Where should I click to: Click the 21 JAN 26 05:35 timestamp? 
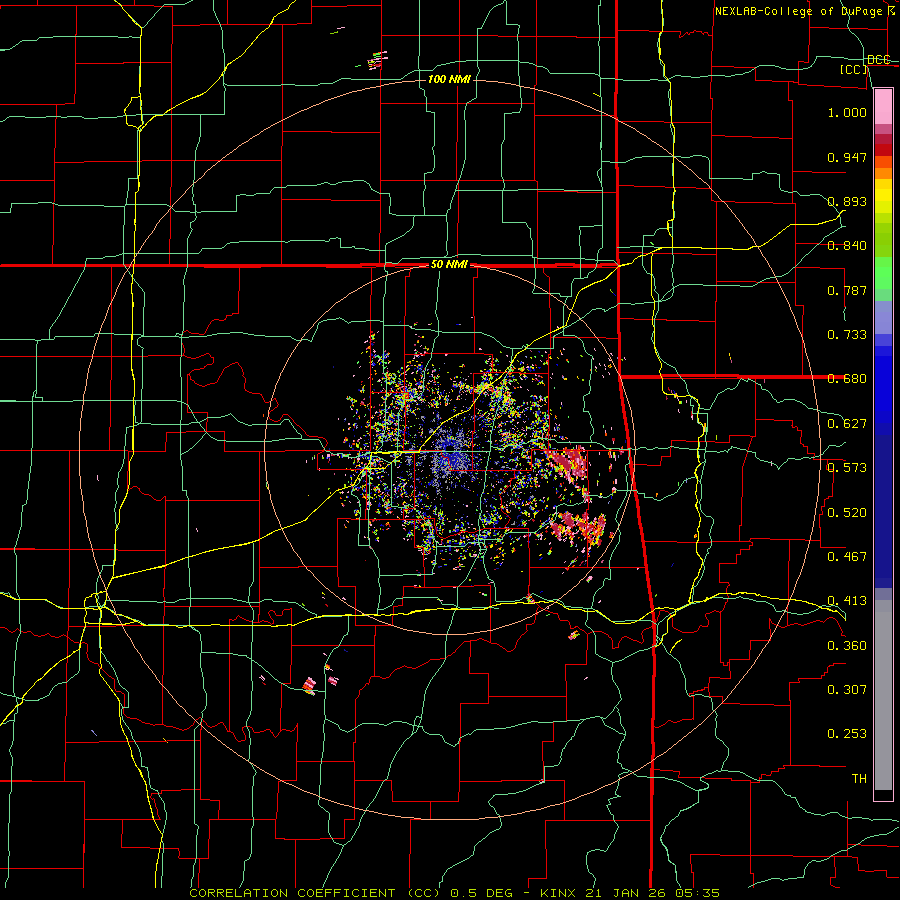click(x=653, y=893)
